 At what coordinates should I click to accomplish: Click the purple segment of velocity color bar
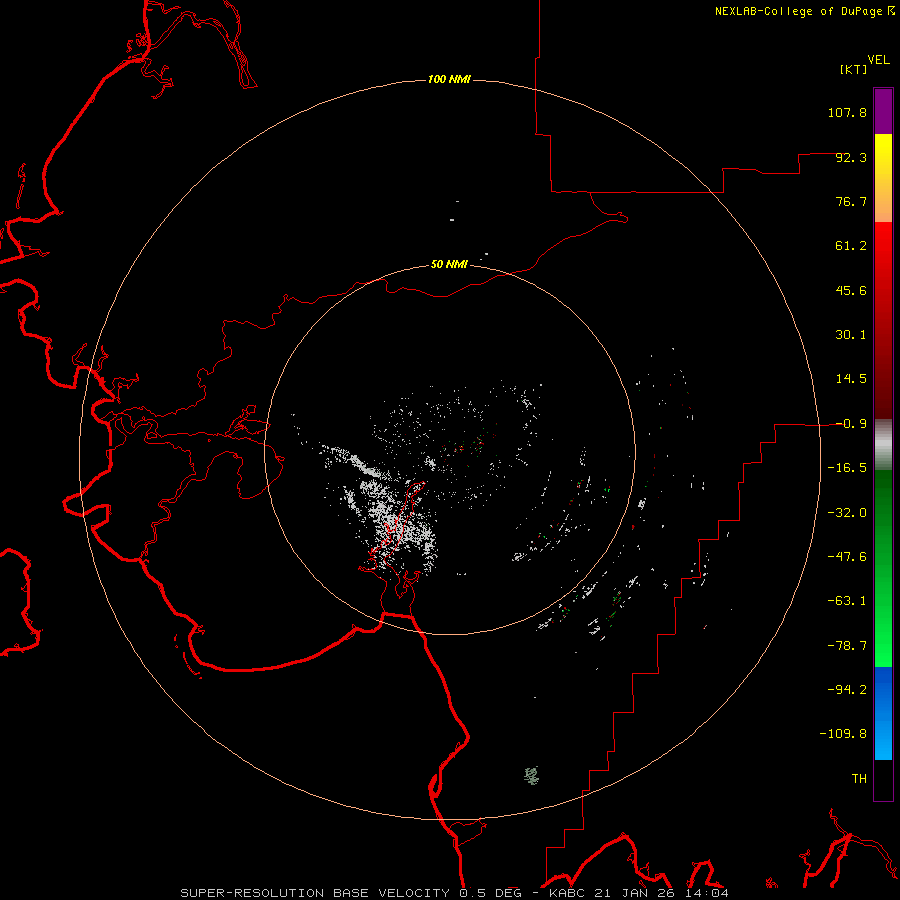[883, 111]
